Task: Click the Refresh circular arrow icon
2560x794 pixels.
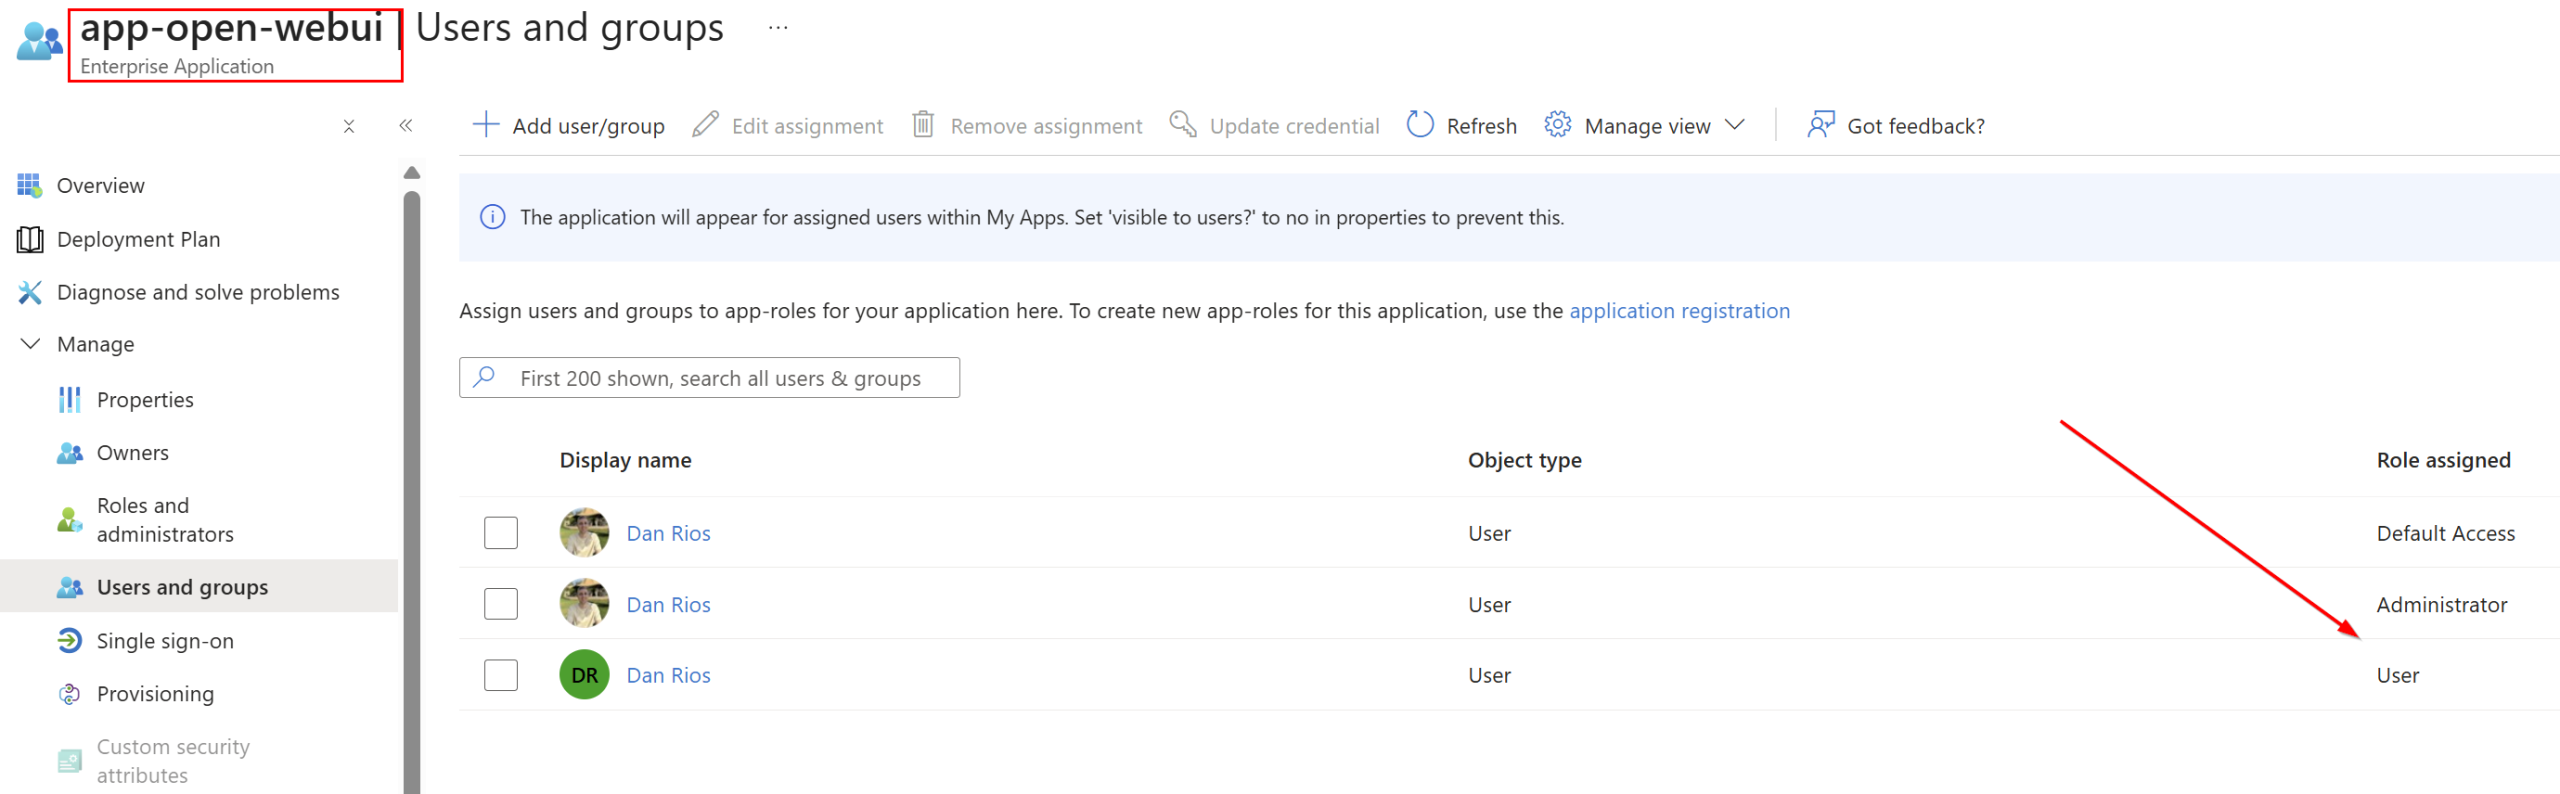Action: click(x=1420, y=125)
